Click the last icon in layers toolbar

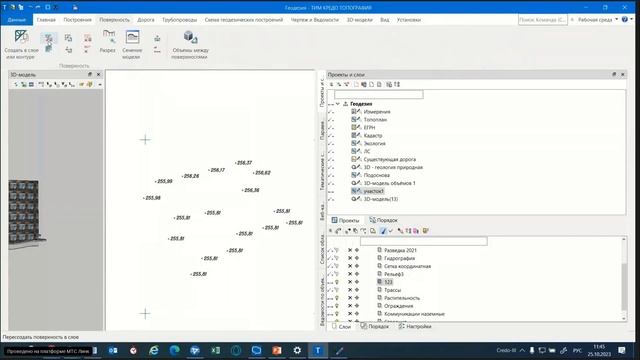coord(425,231)
